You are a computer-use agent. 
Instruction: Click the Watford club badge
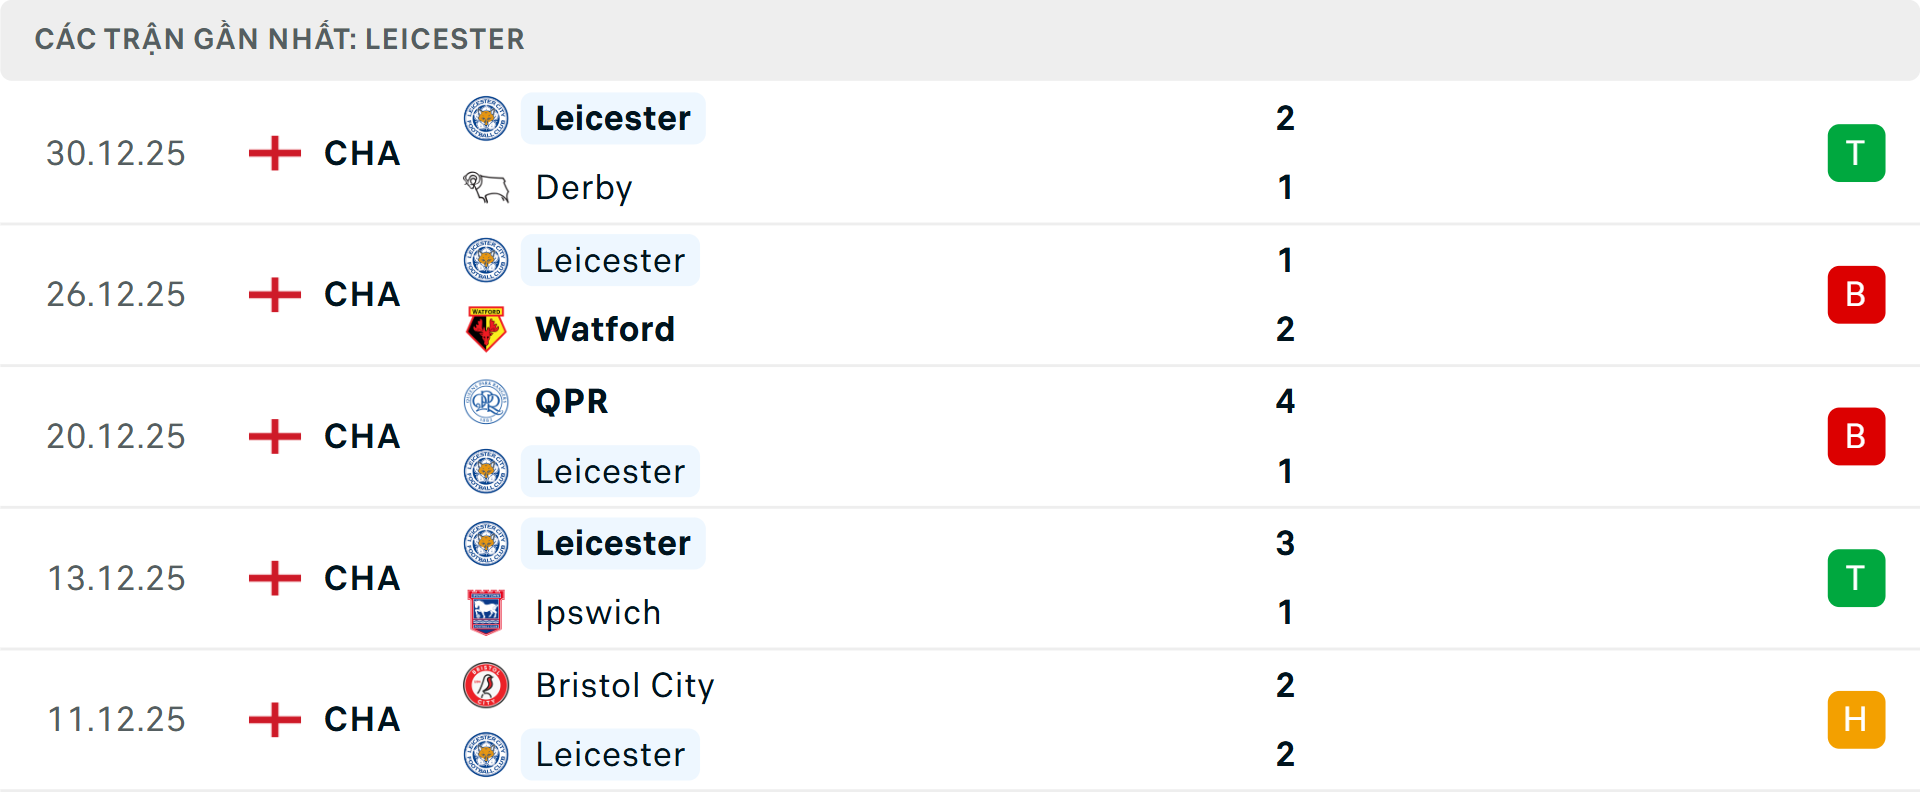(x=485, y=329)
